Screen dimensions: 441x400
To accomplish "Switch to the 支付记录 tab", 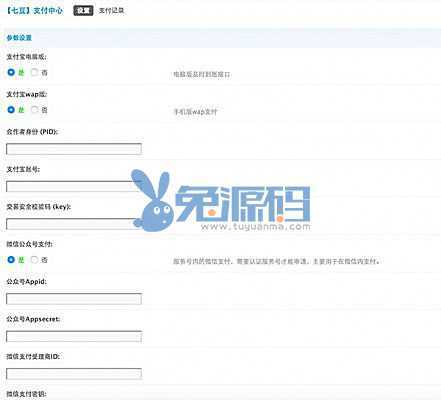I will click(112, 11).
